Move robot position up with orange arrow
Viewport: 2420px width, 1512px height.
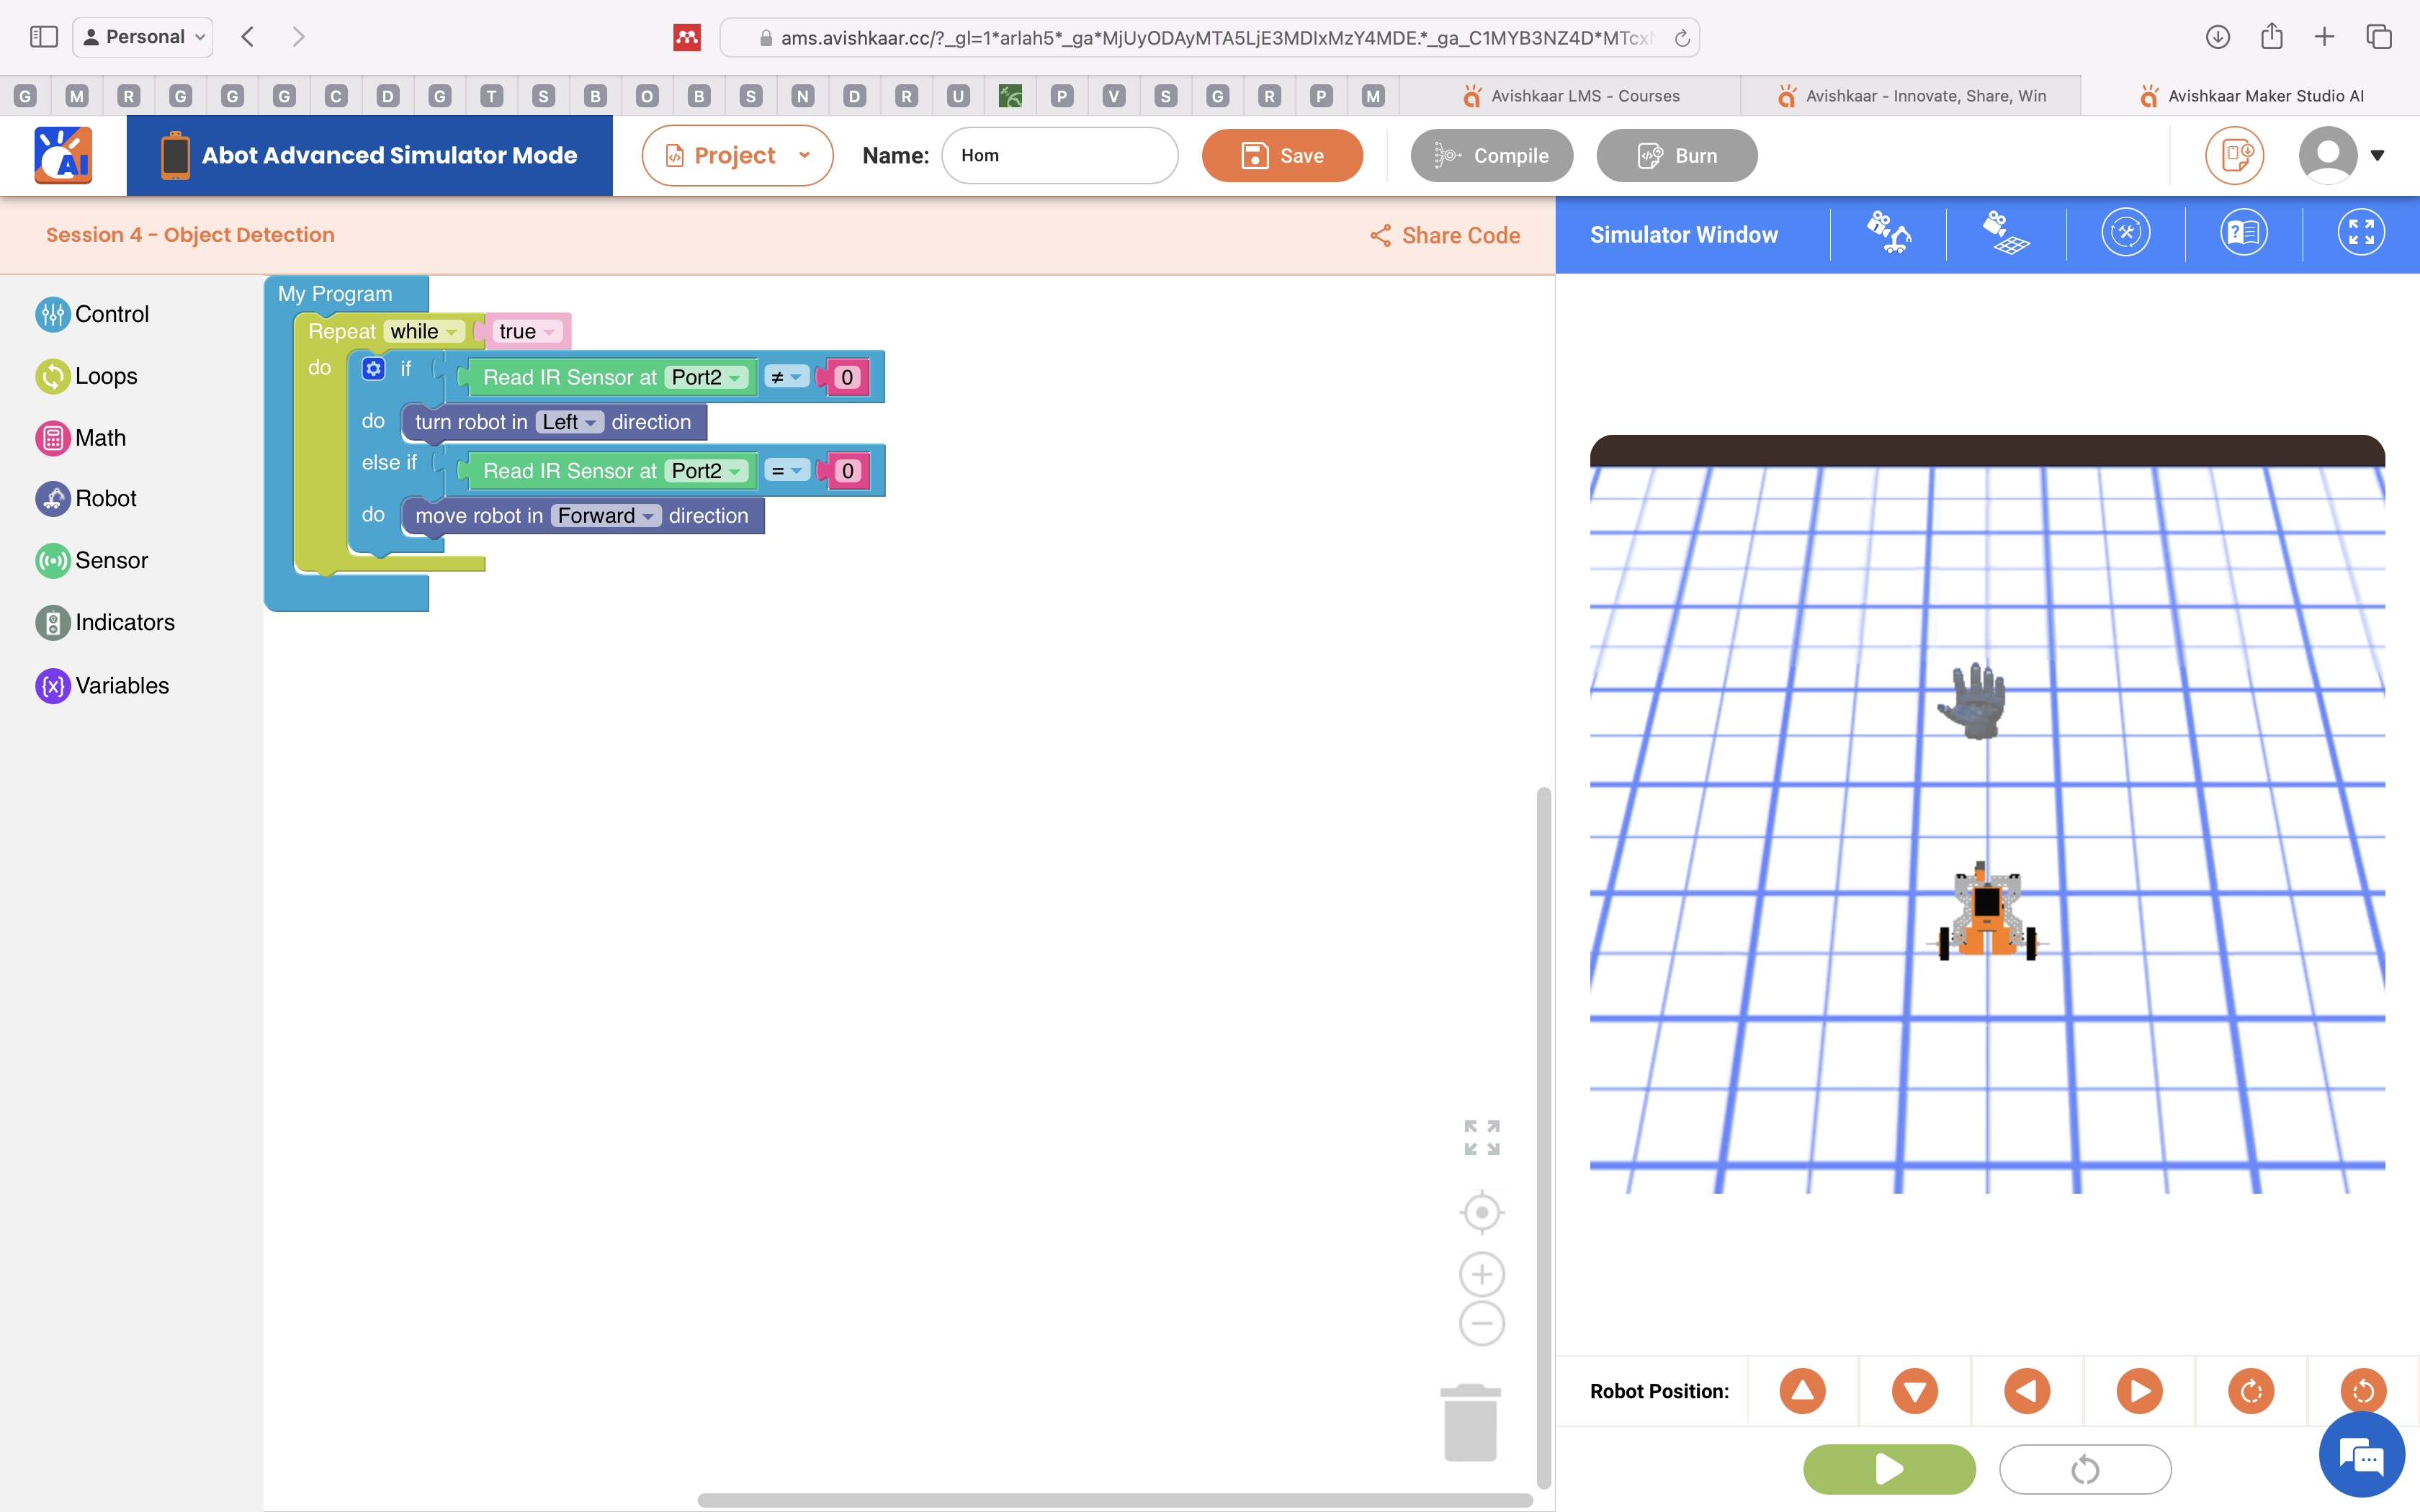tap(1802, 1390)
